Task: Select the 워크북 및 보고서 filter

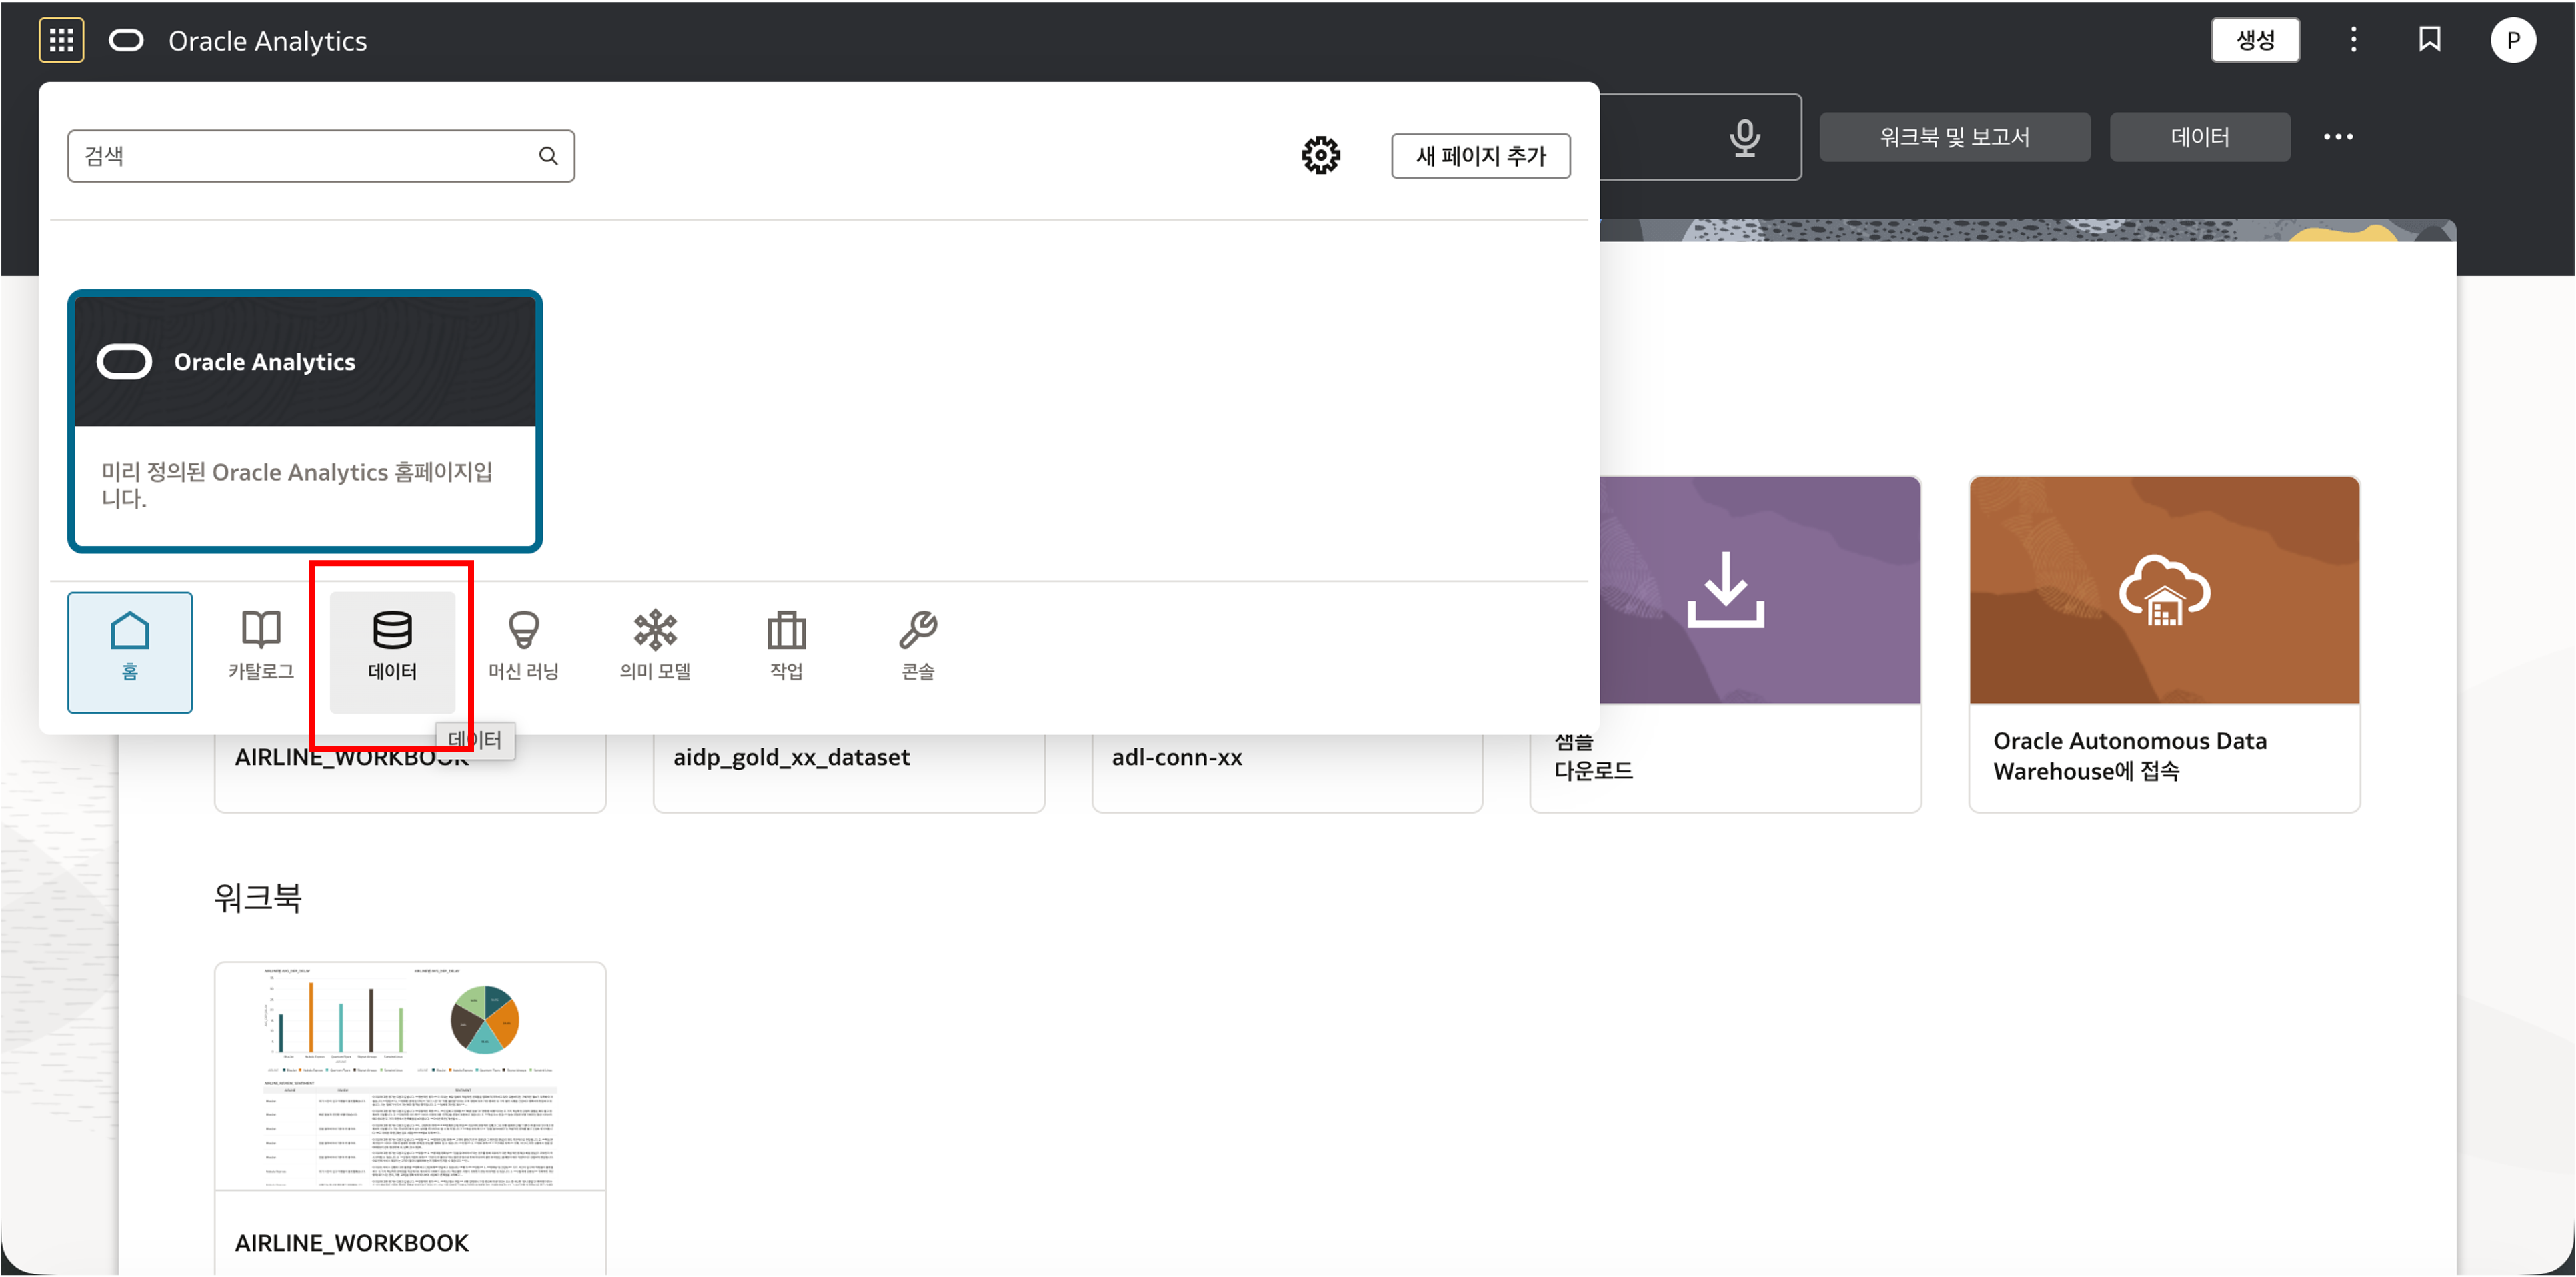Action: tap(1954, 137)
